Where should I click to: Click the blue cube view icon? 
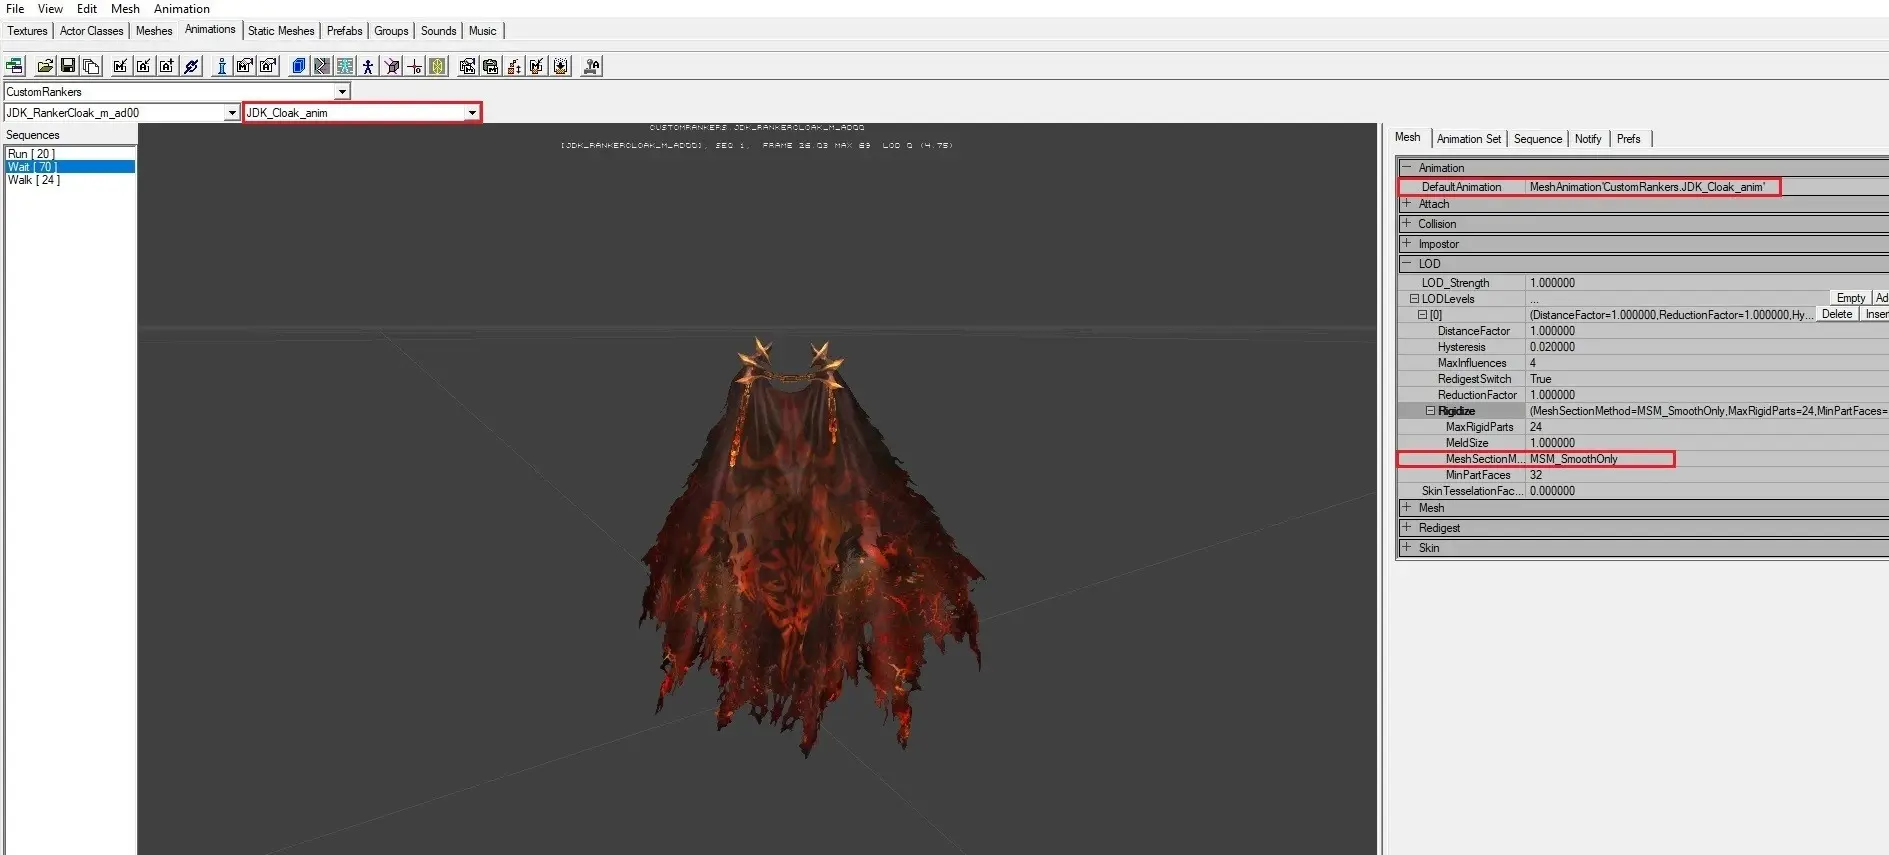tap(298, 66)
